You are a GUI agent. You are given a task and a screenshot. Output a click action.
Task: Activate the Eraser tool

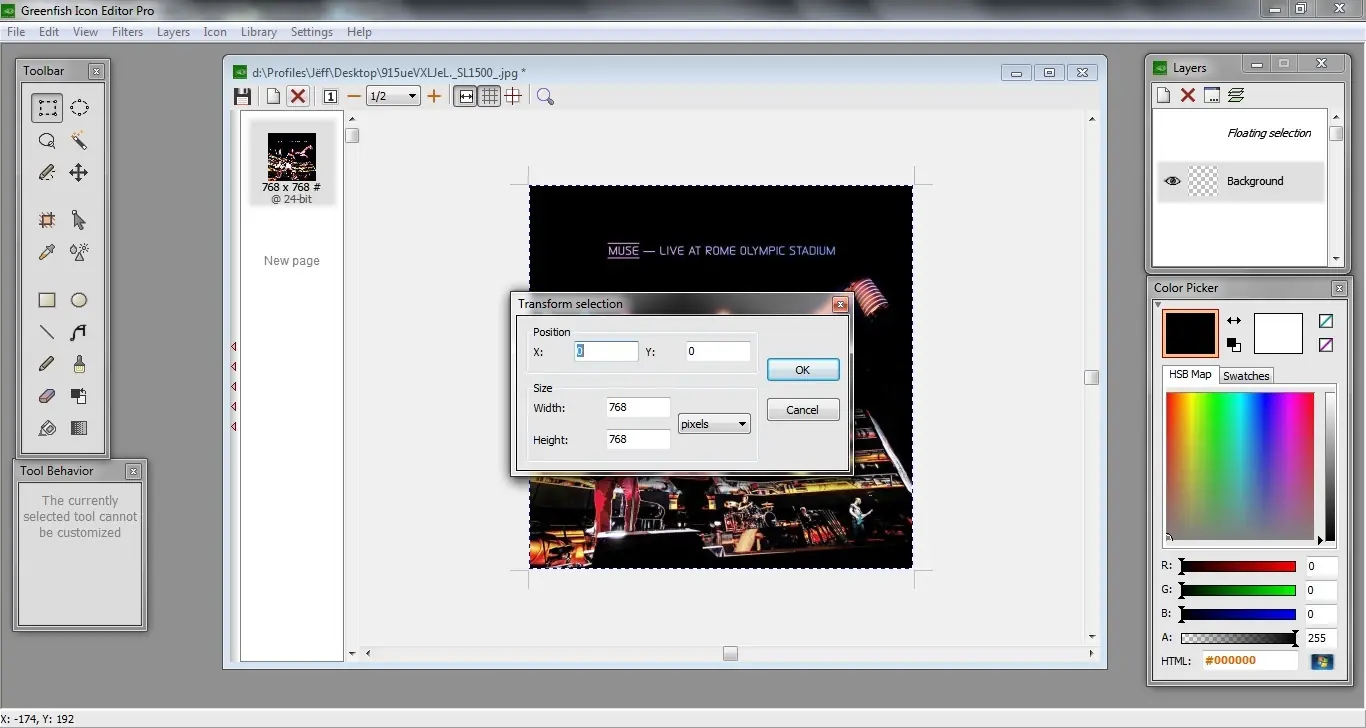coord(47,396)
